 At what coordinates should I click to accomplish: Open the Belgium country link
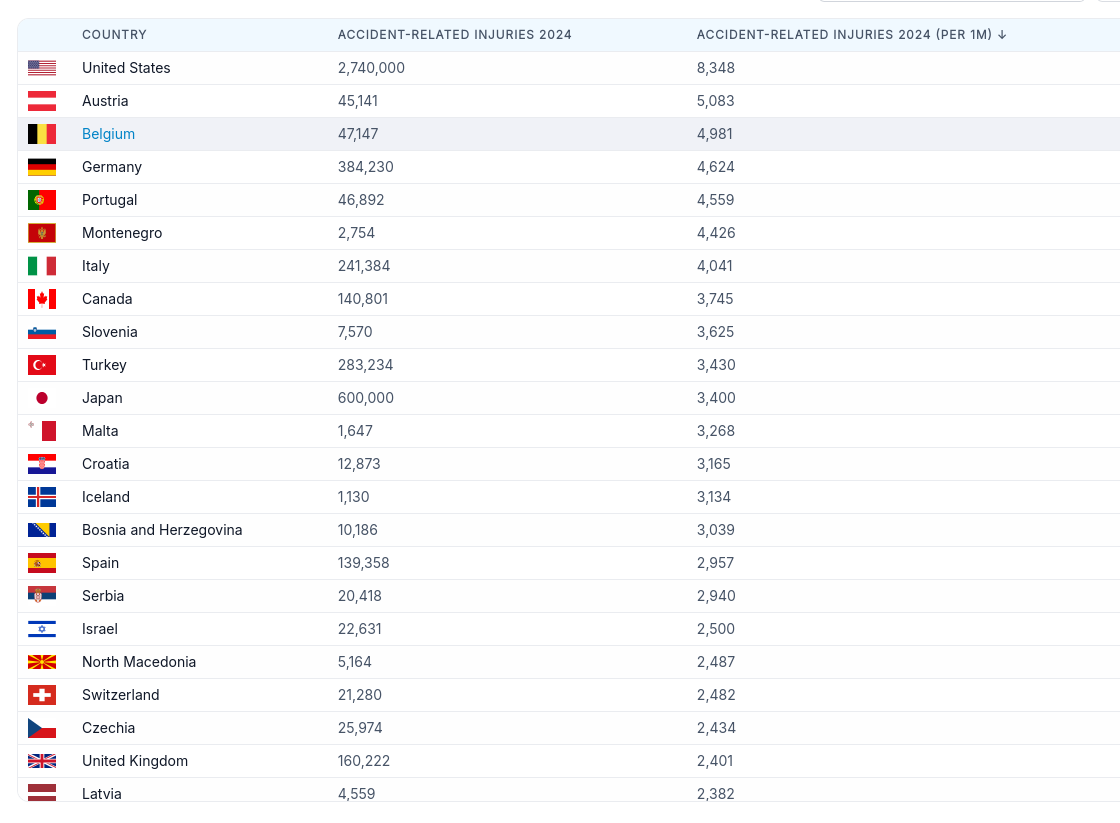[109, 134]
